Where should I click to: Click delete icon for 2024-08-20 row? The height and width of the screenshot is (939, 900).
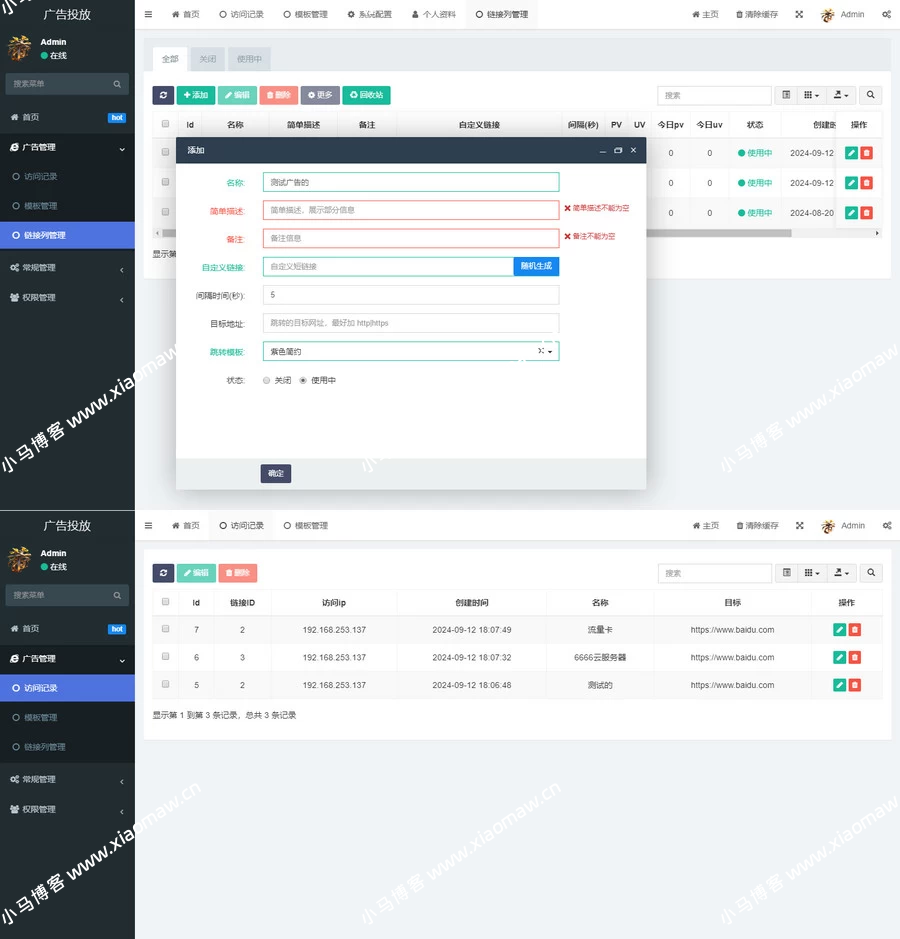coord(866,213)
